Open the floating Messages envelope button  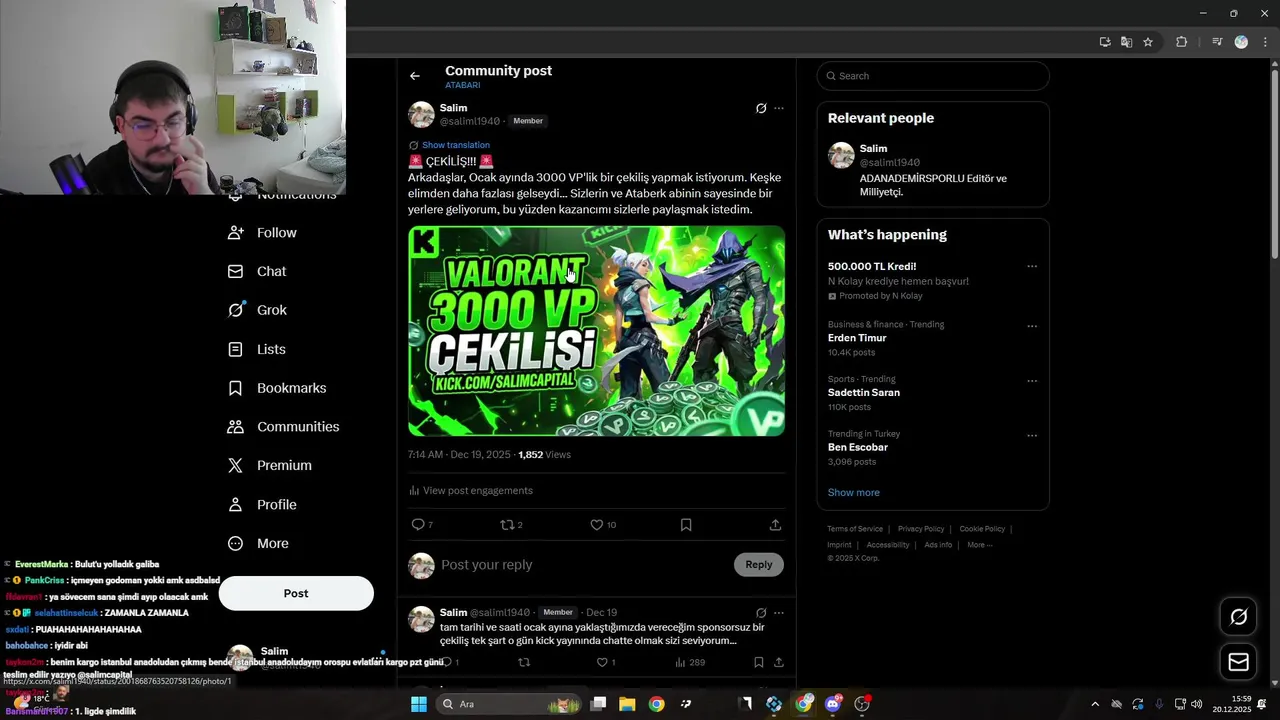tap(1239, 662)
